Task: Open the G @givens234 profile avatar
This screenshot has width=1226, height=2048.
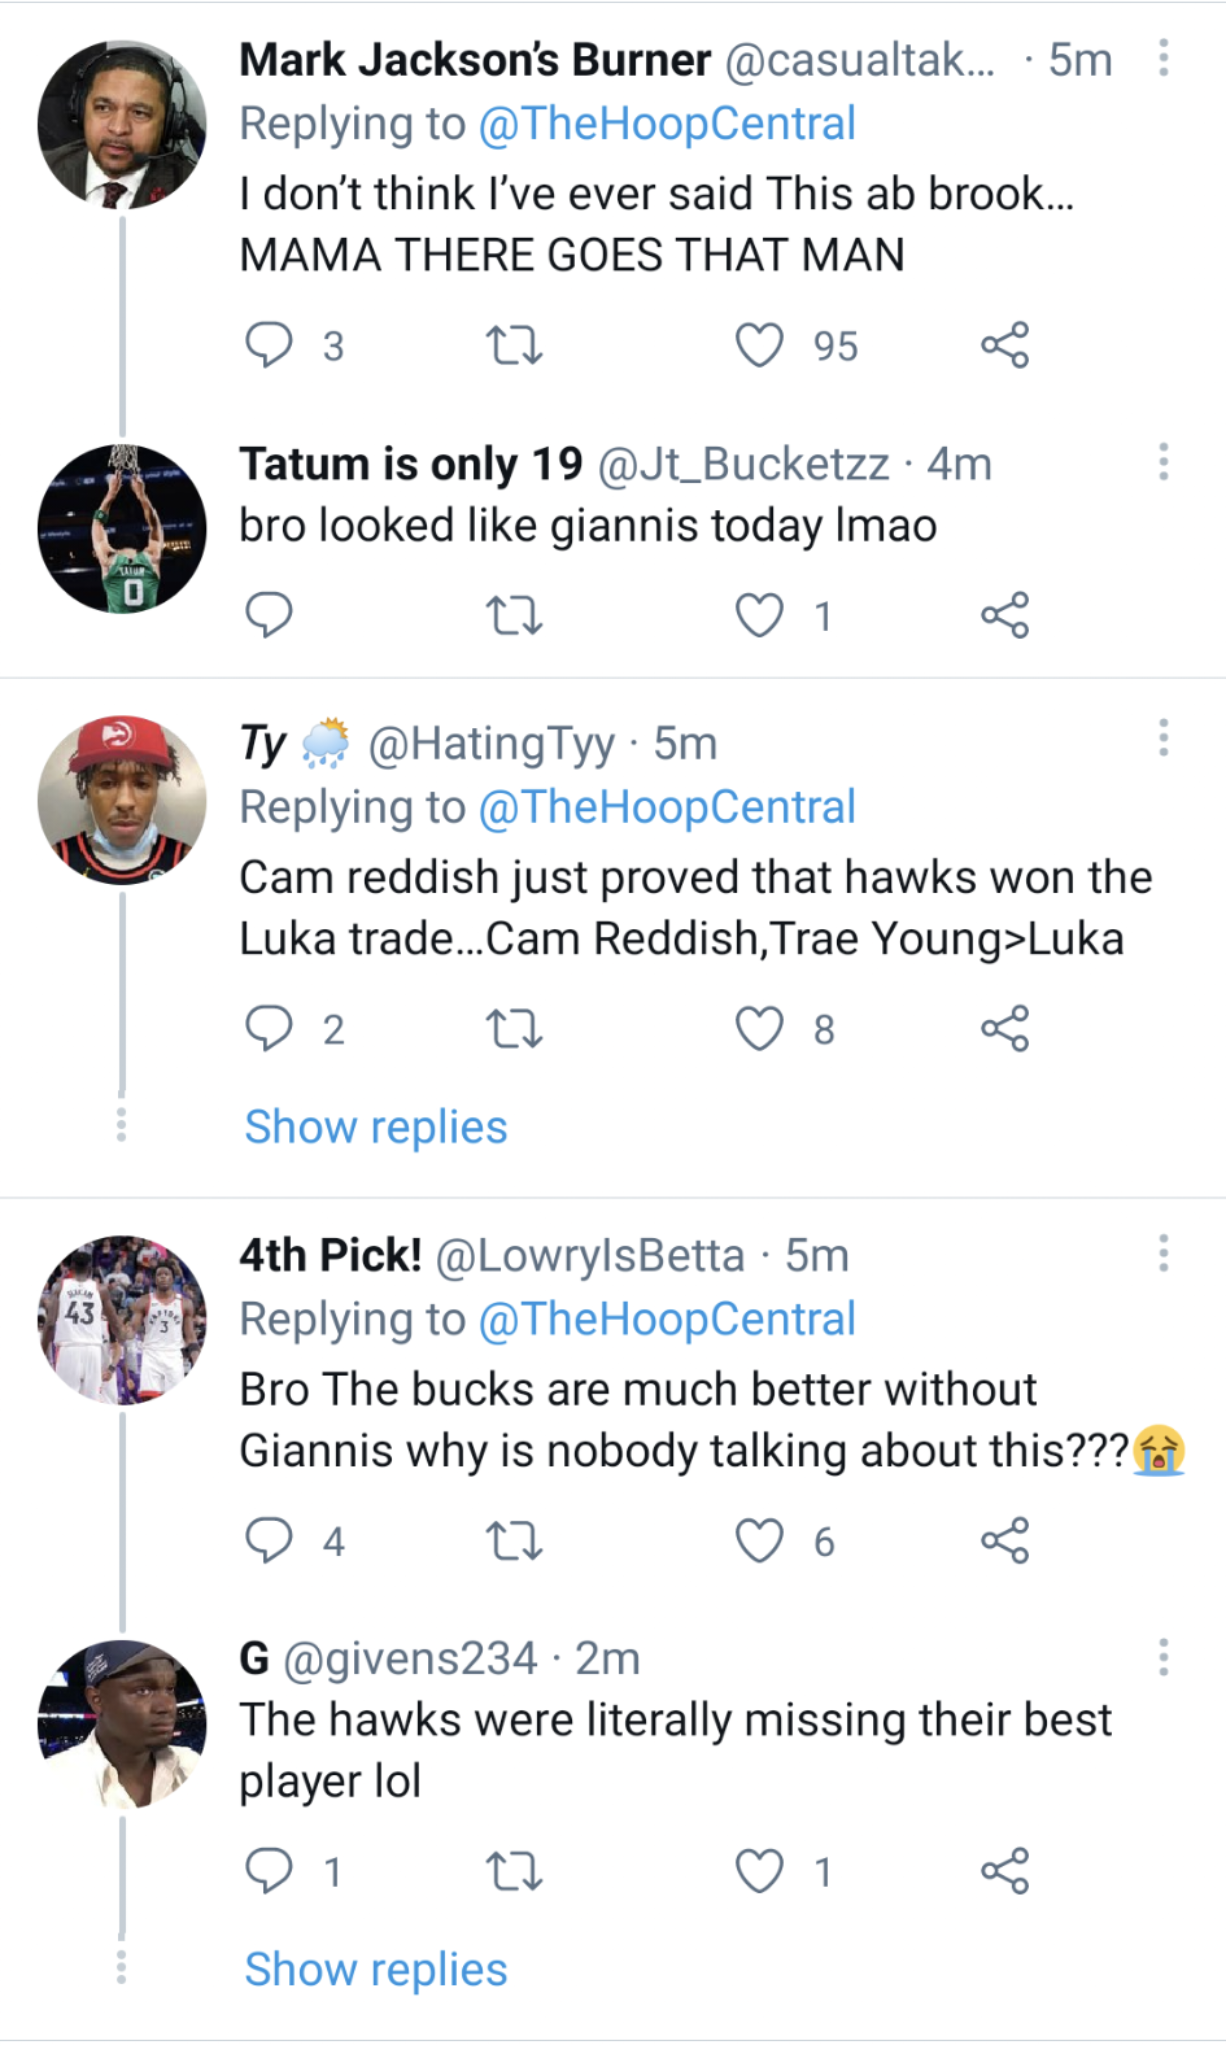Action: pyautogui.click(x=122, y=1723)
